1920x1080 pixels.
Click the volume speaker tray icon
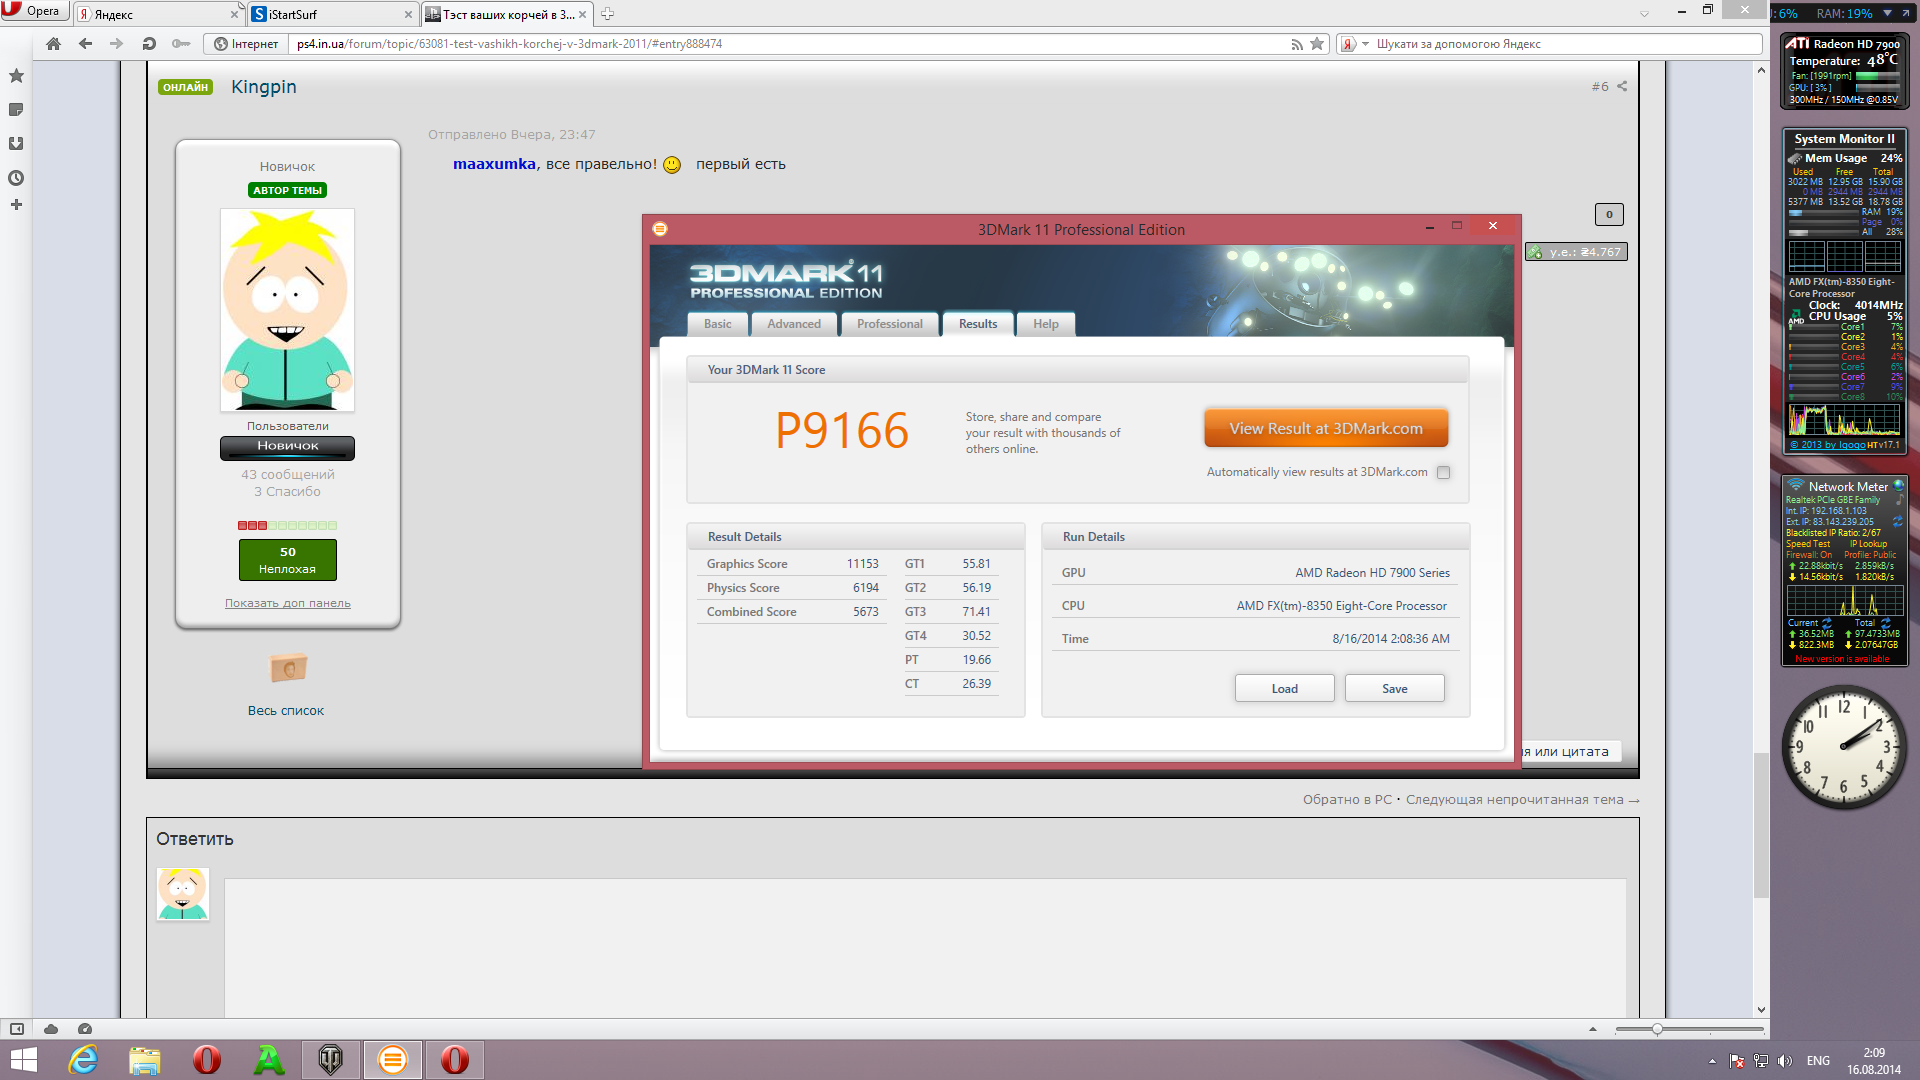tap(1785, 1061)
